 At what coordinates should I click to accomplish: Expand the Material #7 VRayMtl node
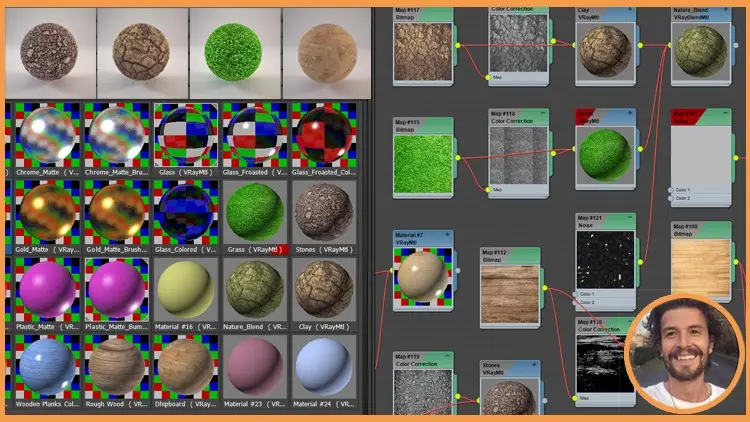[x=447, y=235]
